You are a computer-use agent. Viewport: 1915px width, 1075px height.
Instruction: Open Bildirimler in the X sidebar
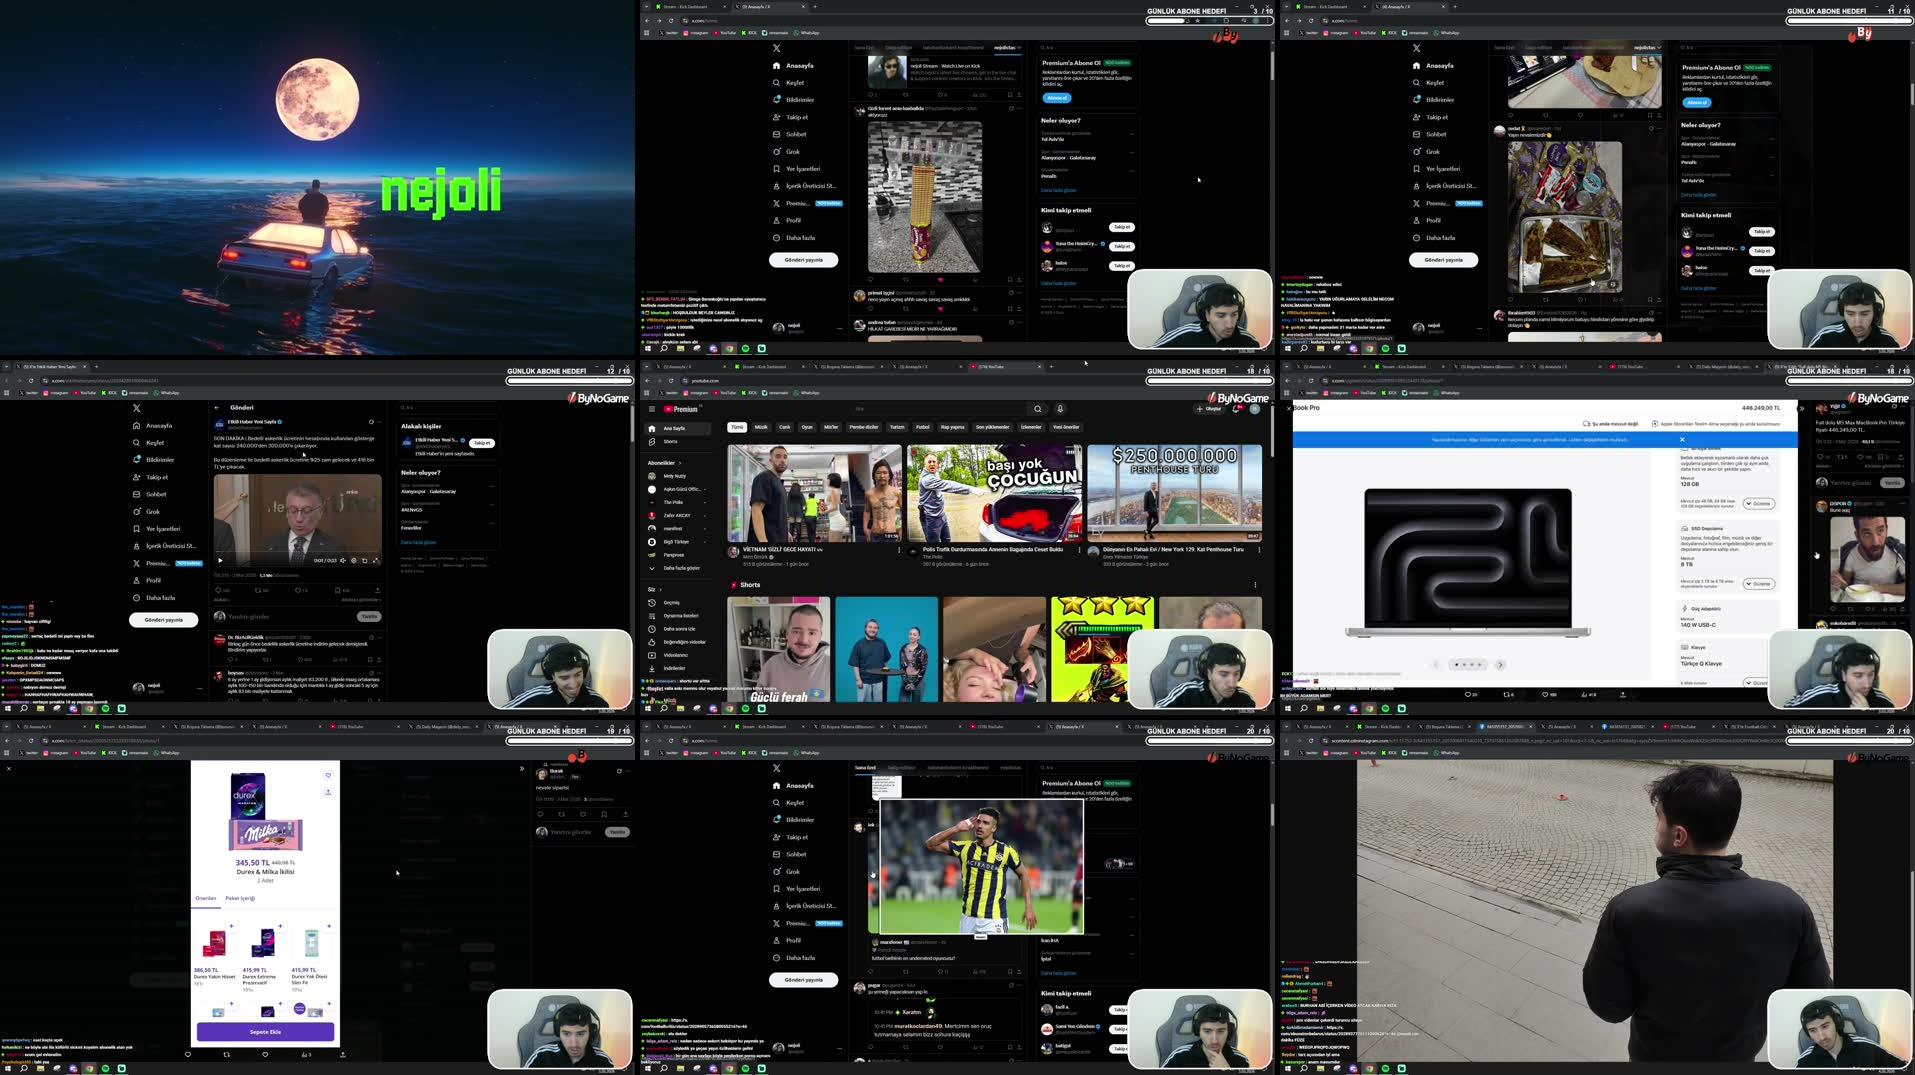796,99
